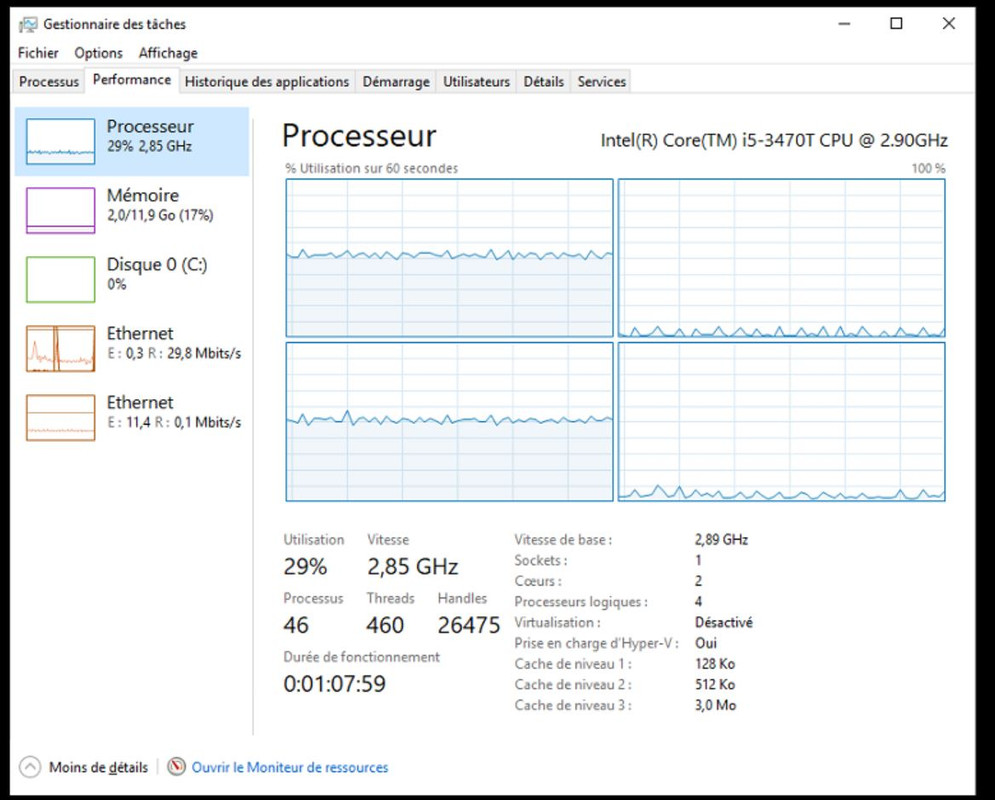
Task: Open the Services tab
Action: [x=601, y=81]
